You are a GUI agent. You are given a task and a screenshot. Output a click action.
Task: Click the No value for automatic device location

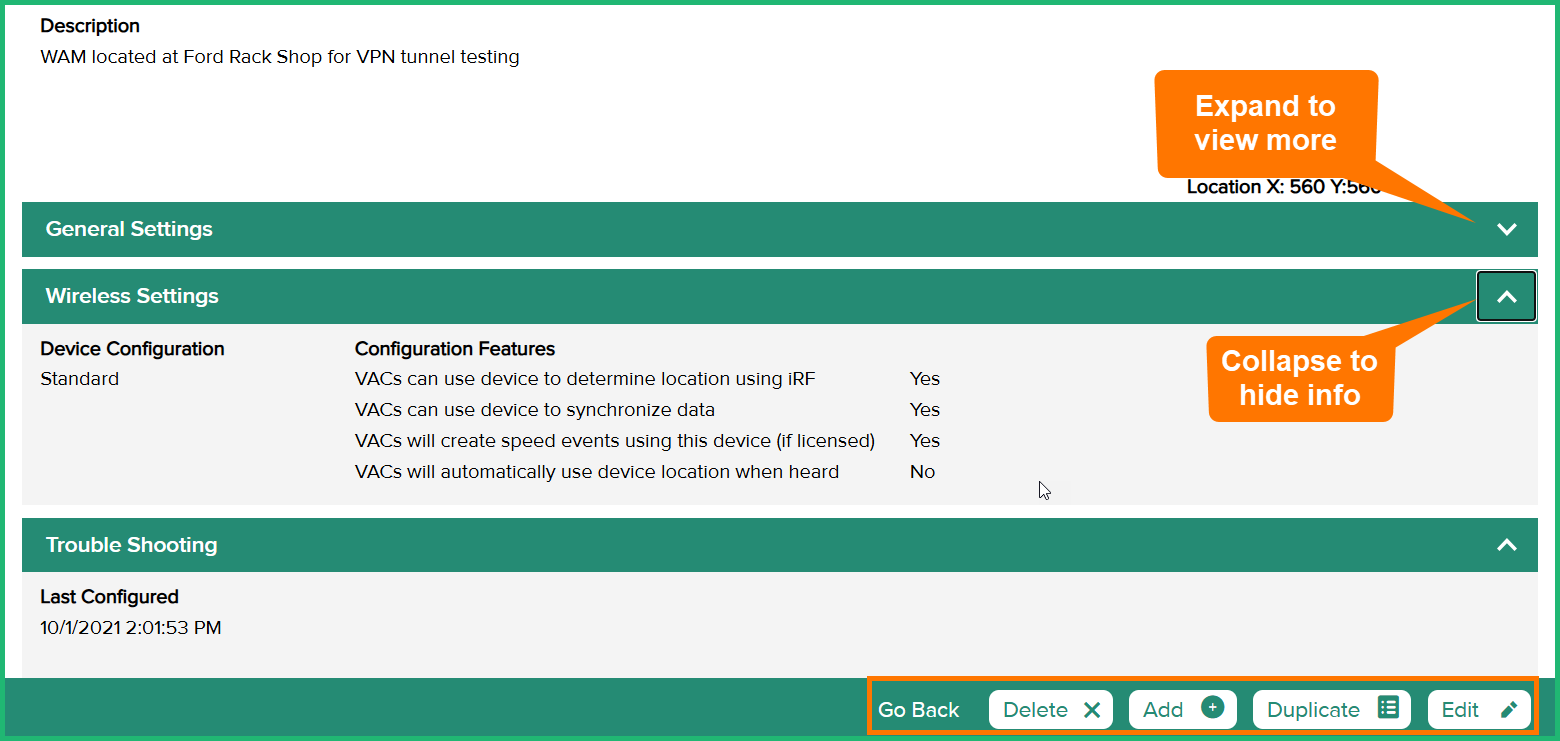[x=922, y=472]
